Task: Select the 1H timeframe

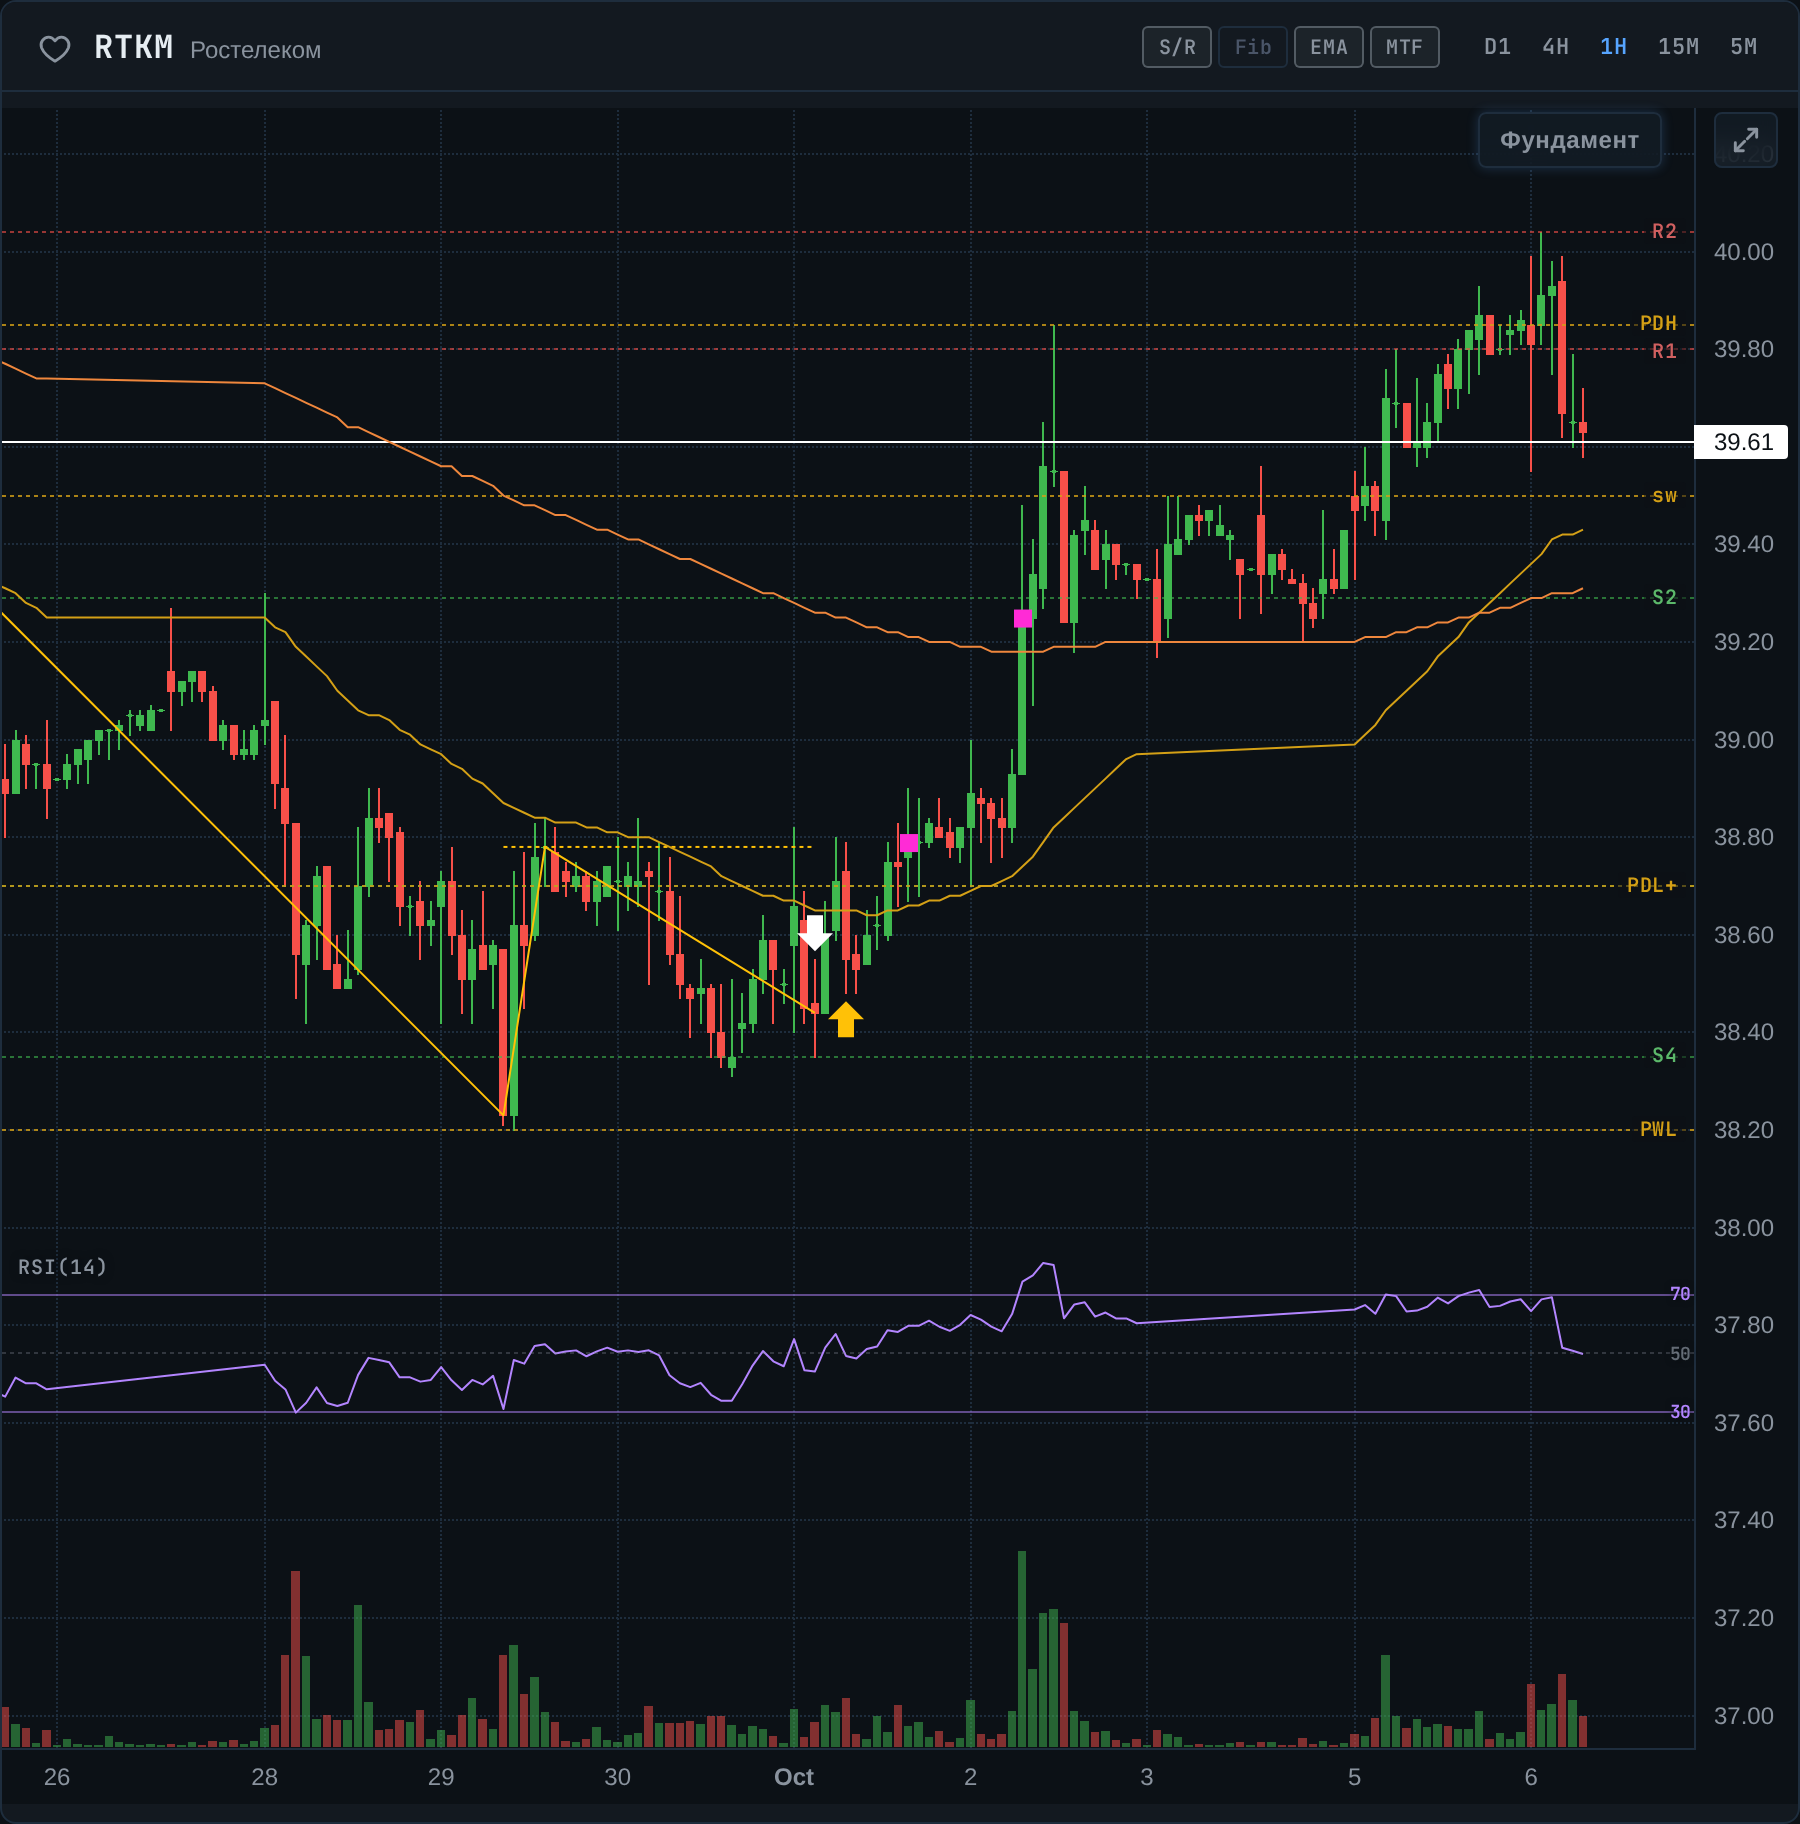Action: [1613, 47]
